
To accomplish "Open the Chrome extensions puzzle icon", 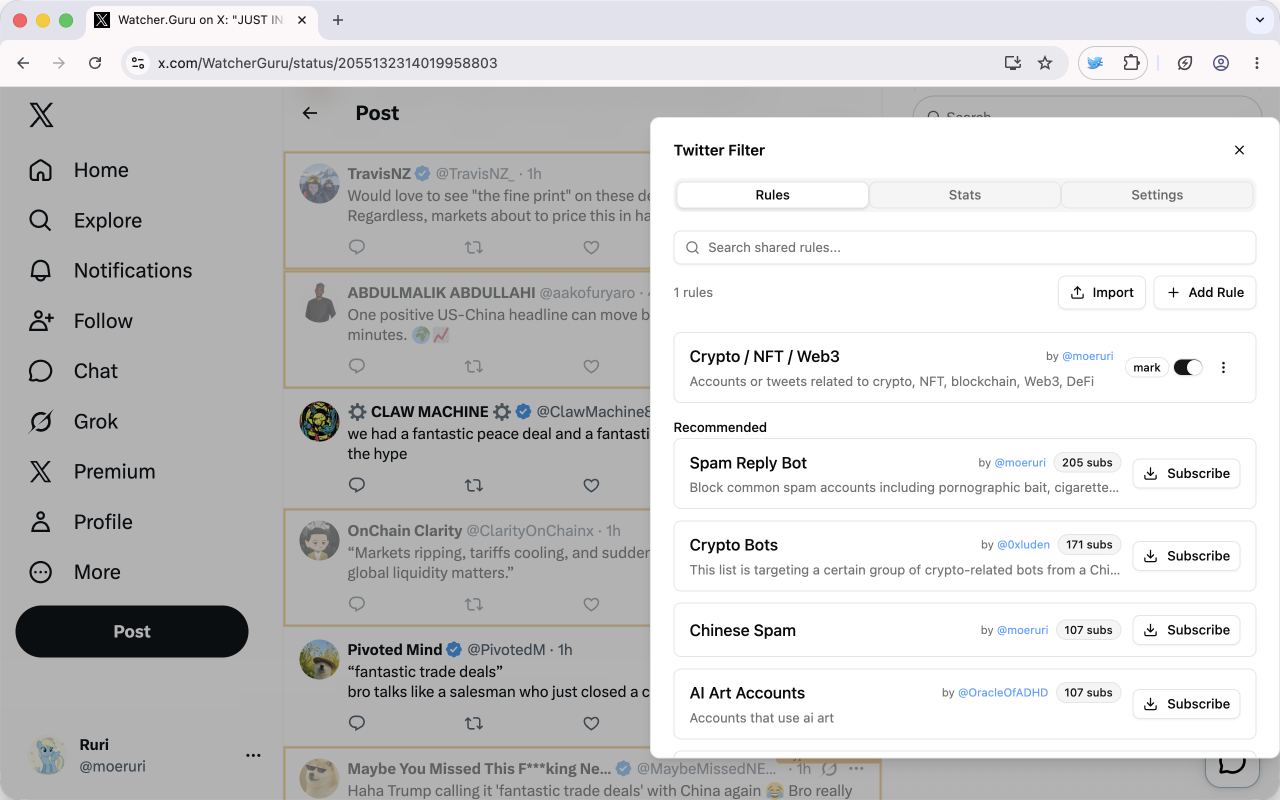I will pyautogui.click(x=1131, y=63).
